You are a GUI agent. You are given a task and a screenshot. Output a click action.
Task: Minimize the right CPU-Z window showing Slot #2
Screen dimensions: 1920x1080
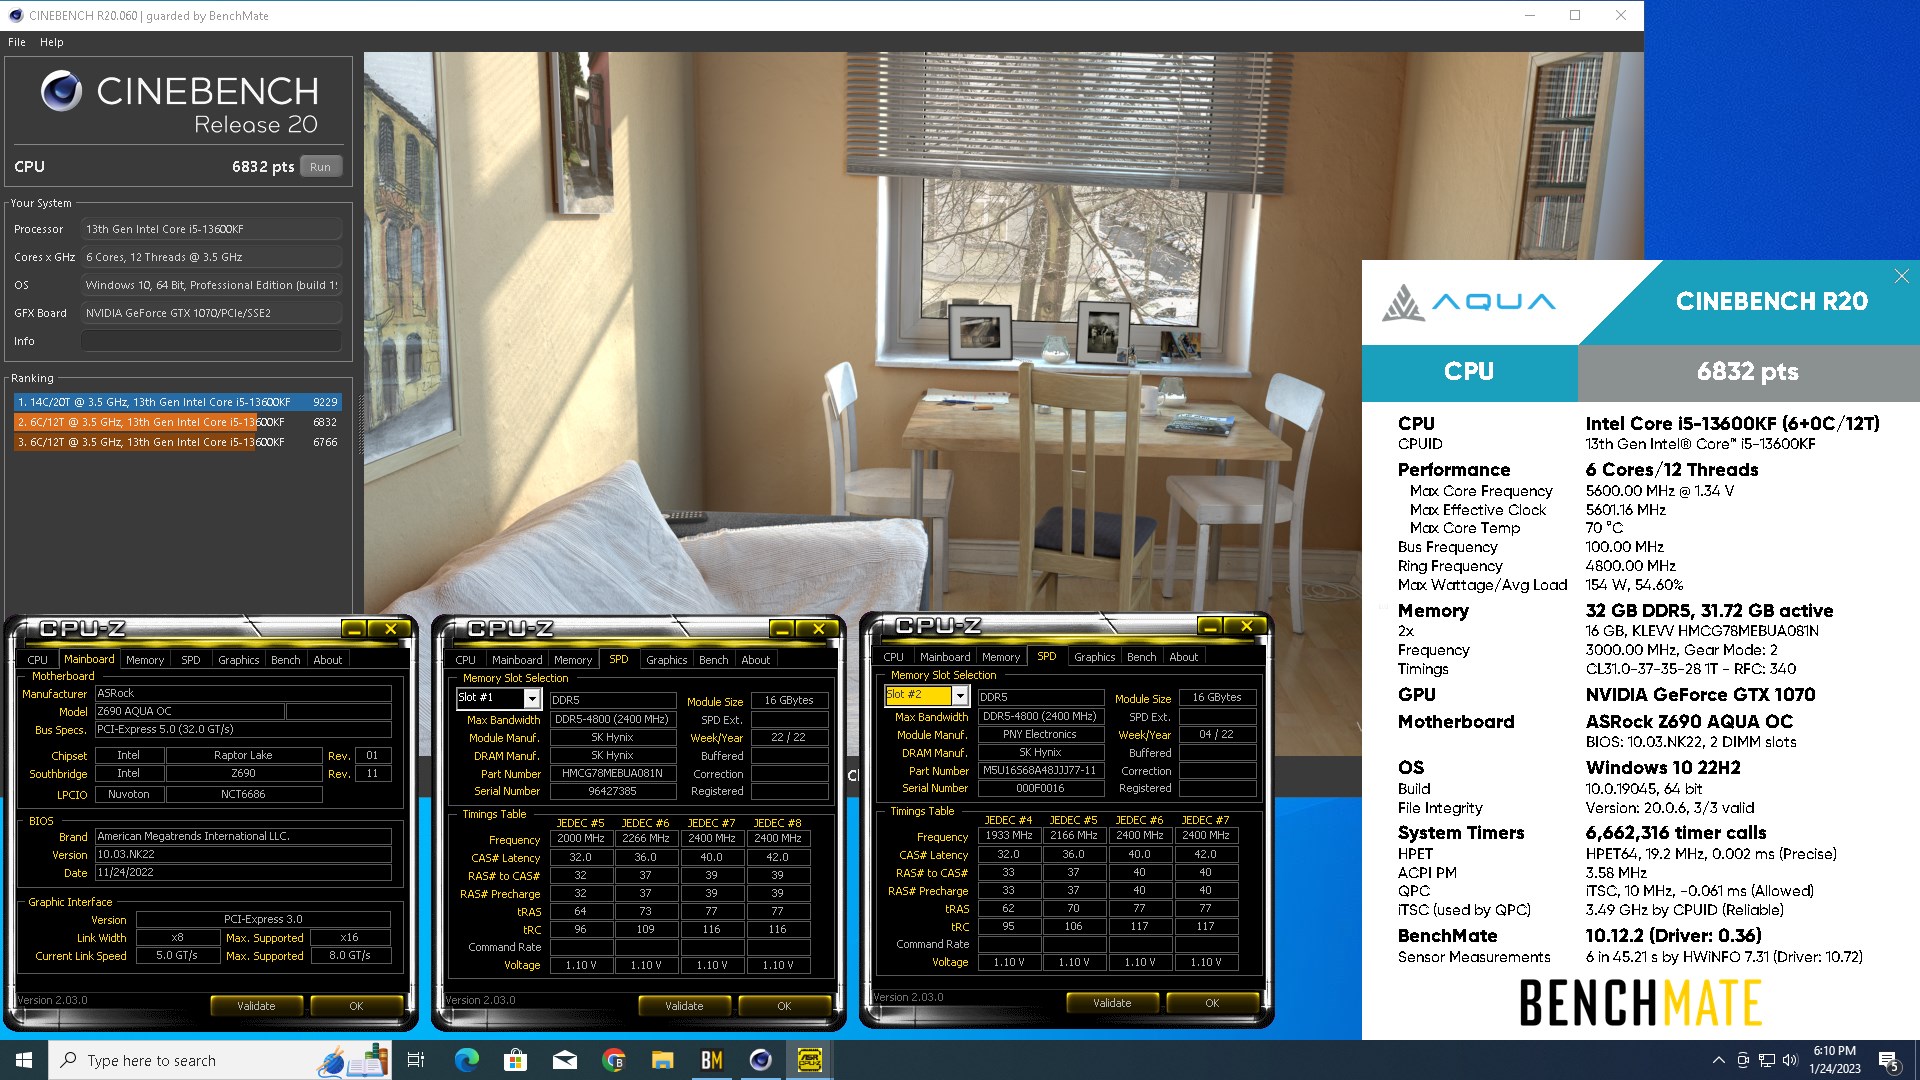(x=1209, y=626)
